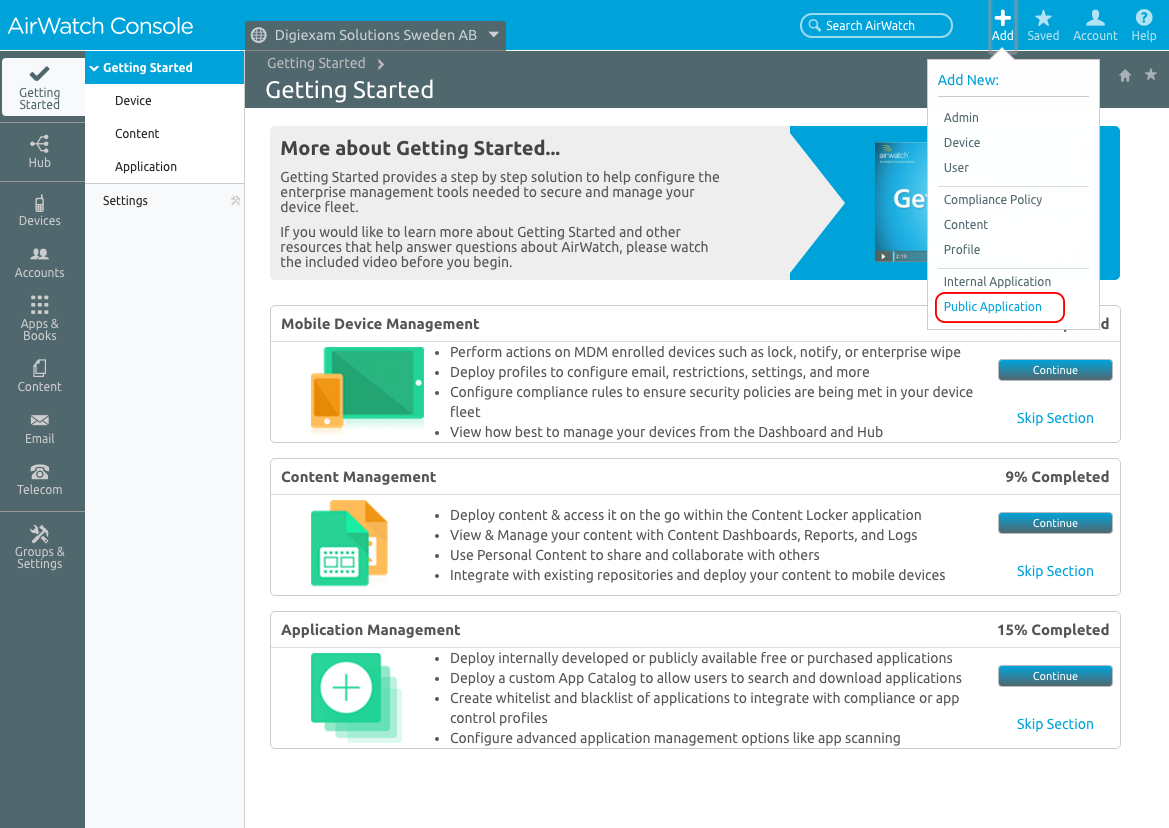Skip the Mobile Device Management section
Viewport: 1169px width, 828px height.
pyautogui.click(x=1055, y=418)
